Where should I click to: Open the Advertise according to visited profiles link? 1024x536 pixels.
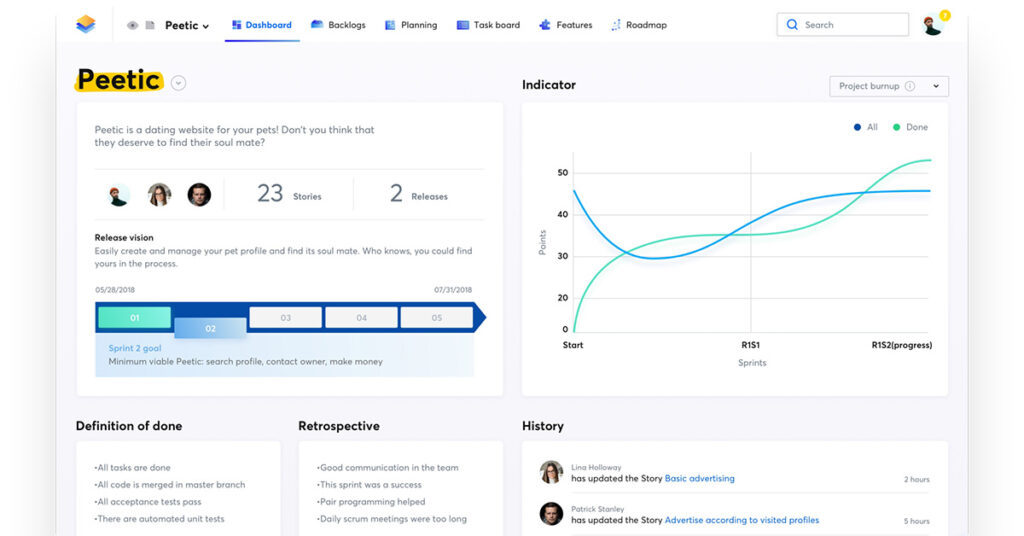click(x=741, y=520)
